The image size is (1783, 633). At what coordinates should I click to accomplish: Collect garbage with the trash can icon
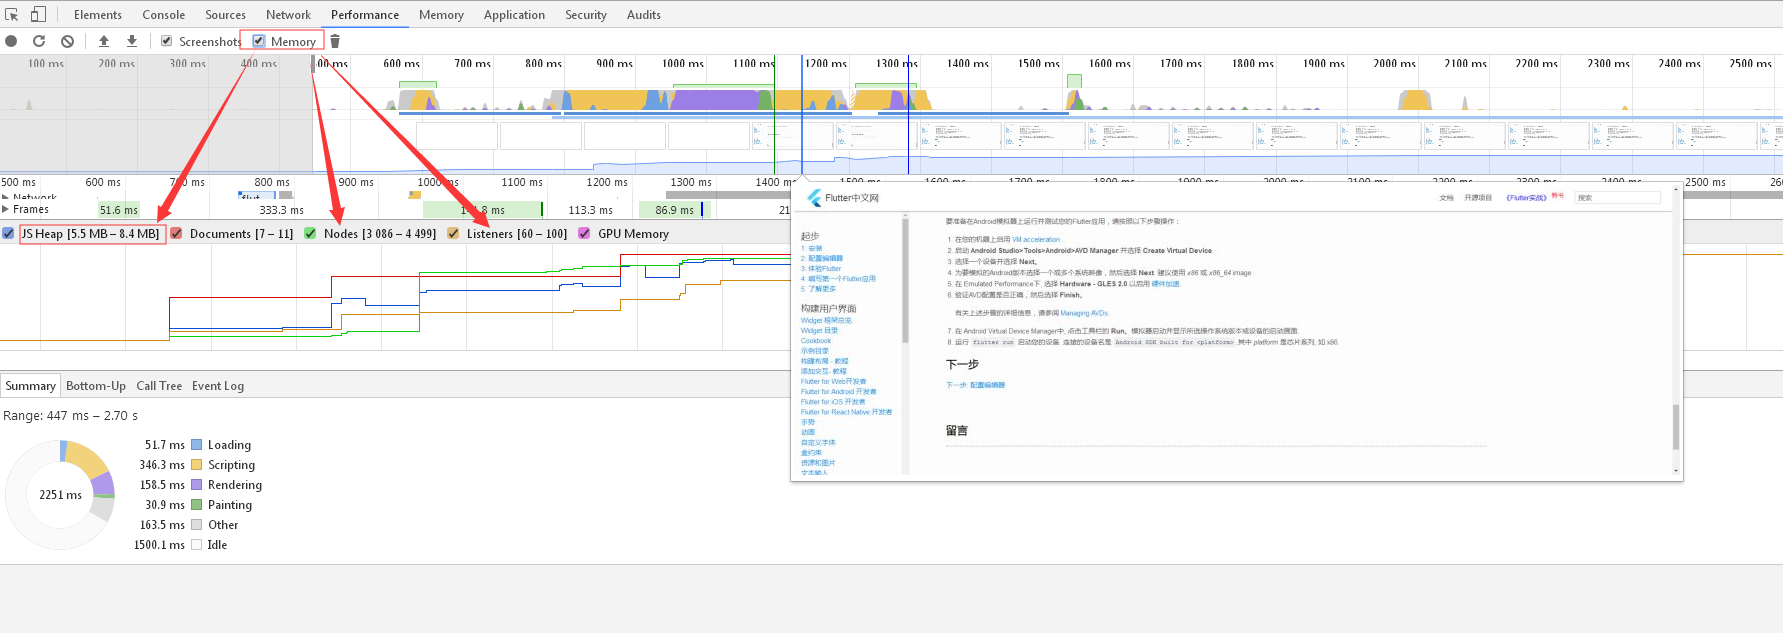tap(335, 41)
